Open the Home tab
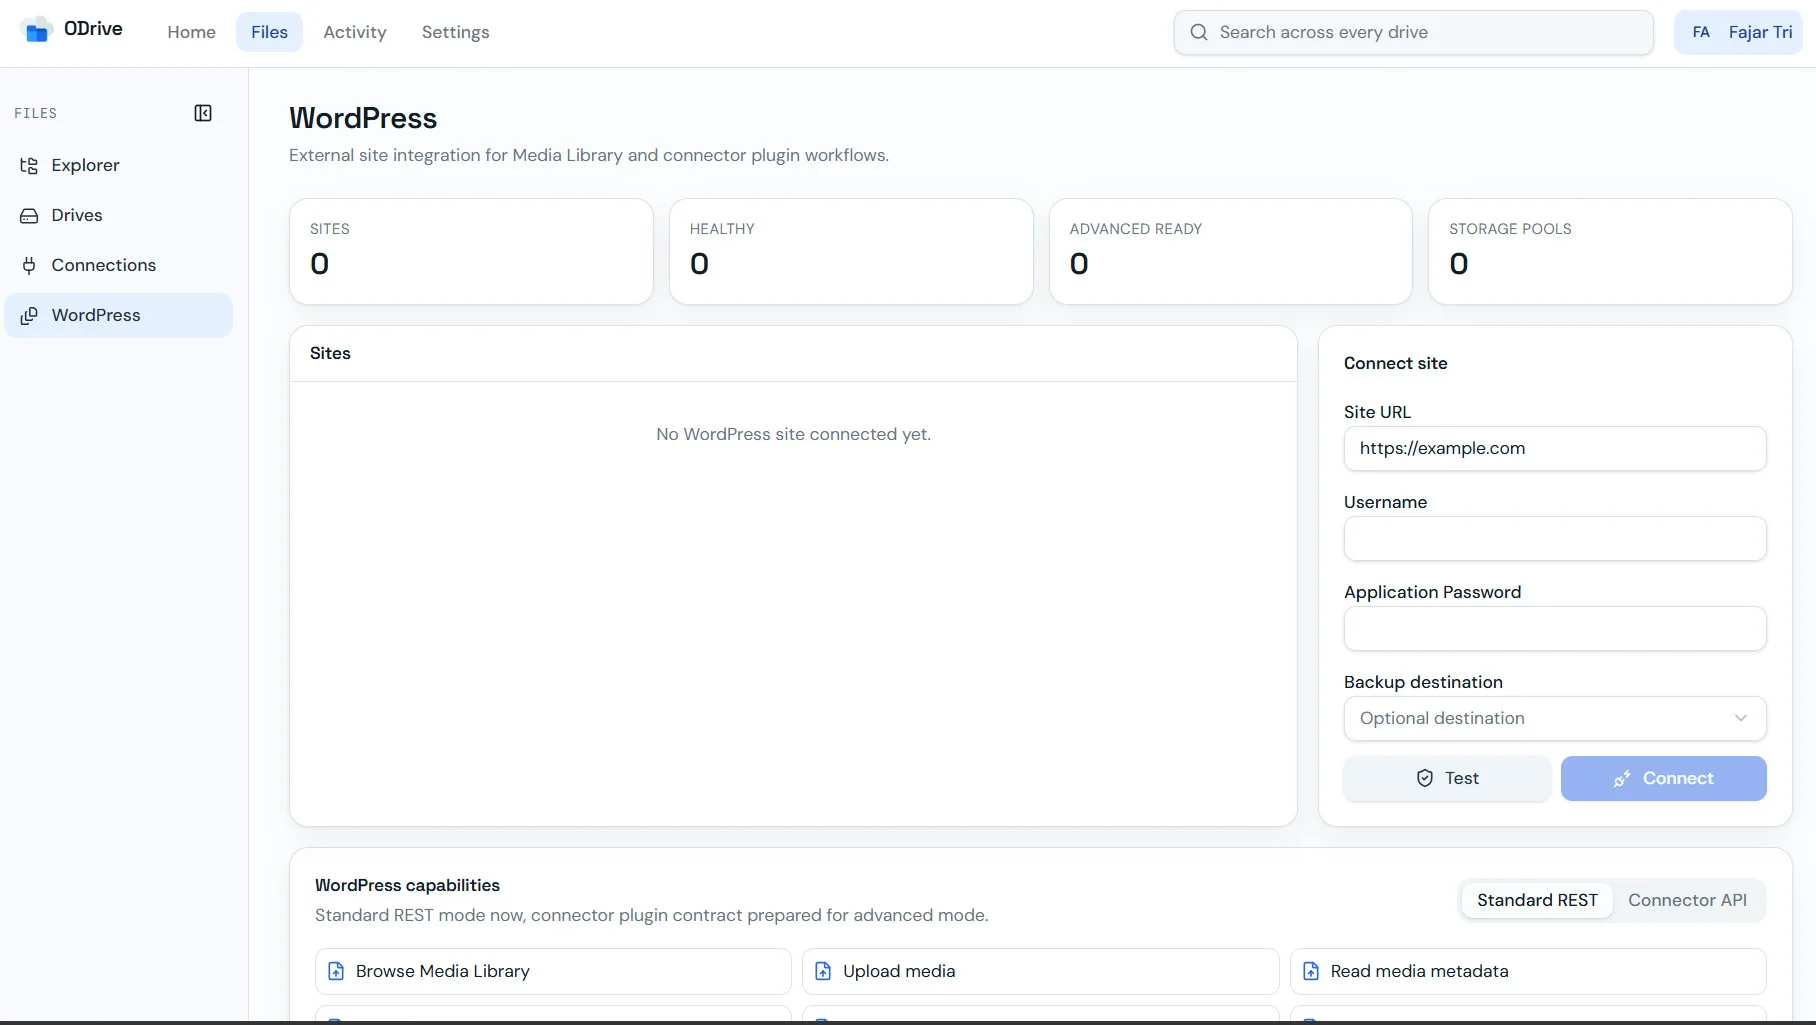The image size is (1816, 1025). [x=191, y=32]
